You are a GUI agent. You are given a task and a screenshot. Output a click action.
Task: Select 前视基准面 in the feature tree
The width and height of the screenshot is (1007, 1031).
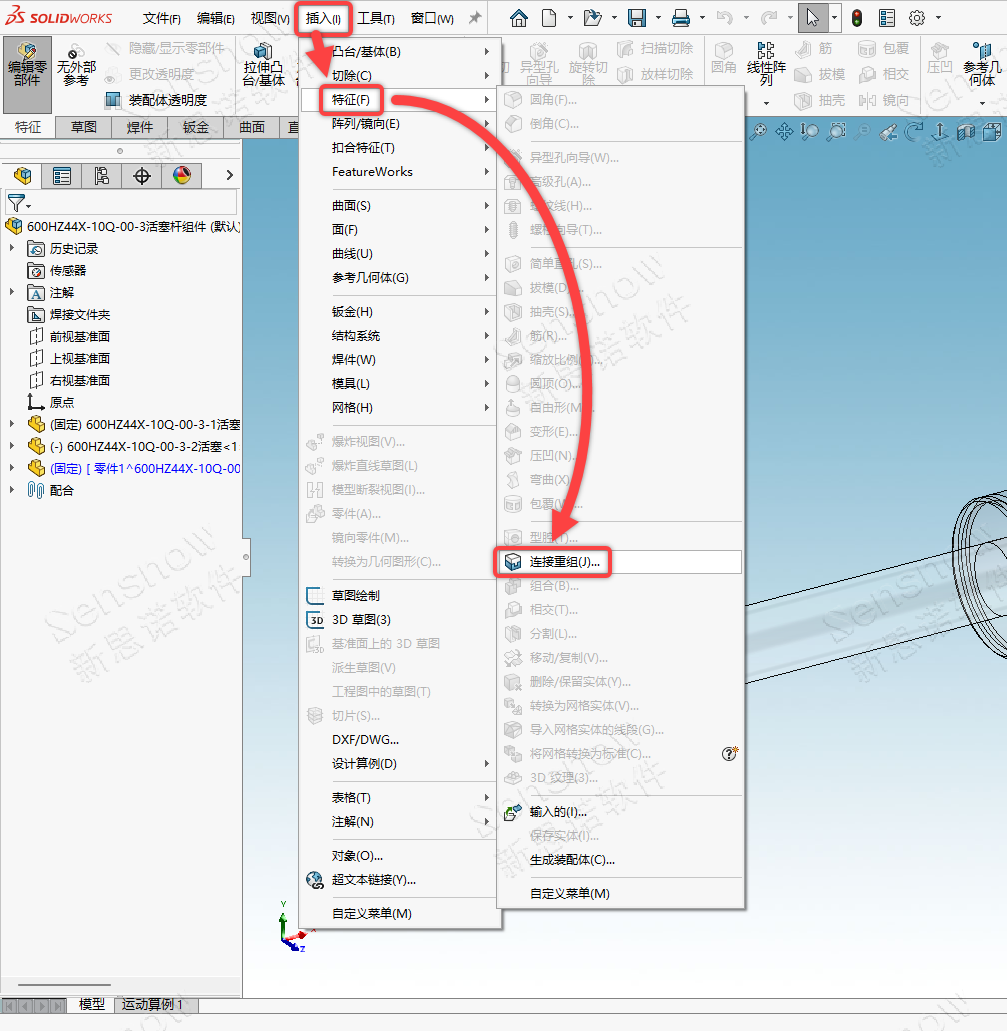pos(79,336)
